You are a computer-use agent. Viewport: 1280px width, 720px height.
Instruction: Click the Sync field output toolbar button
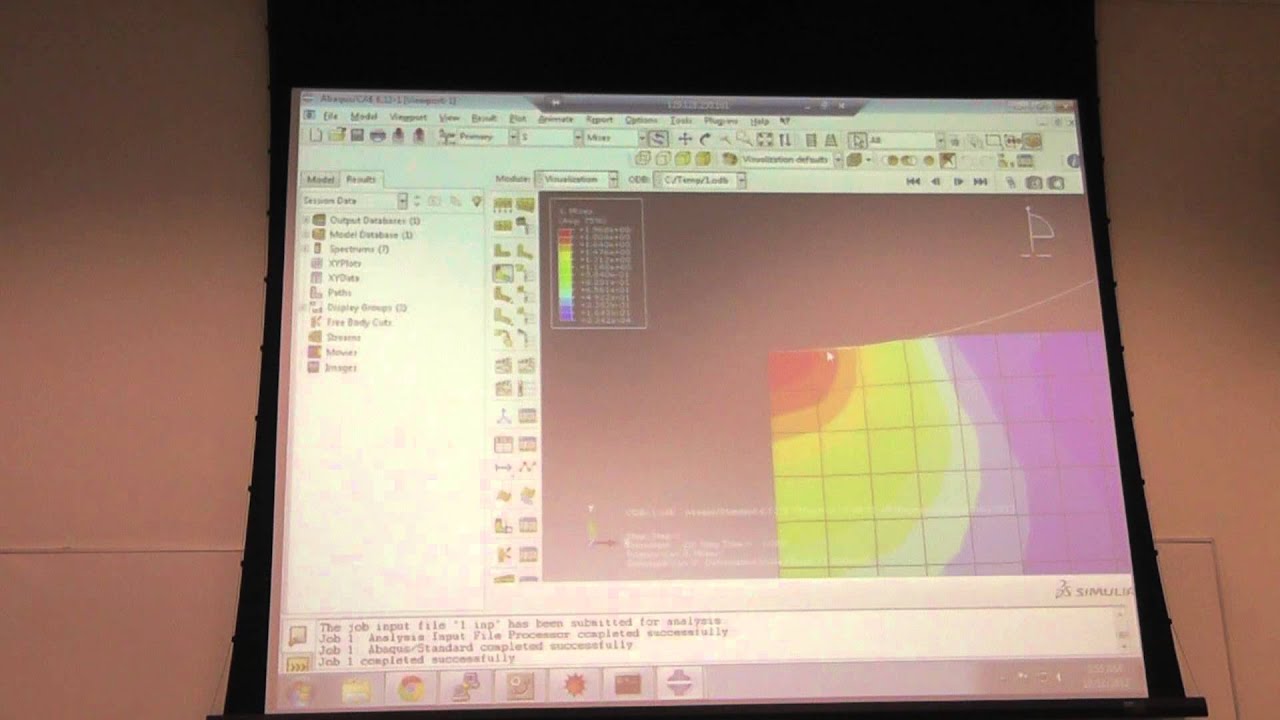point(658,139)
